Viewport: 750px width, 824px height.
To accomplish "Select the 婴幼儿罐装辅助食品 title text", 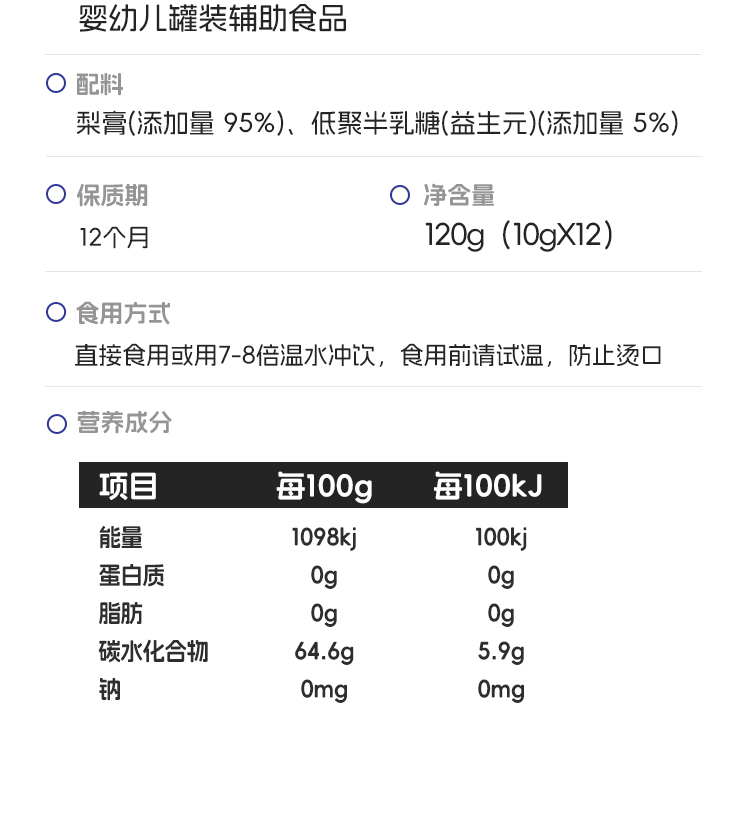I will (212, 18).
